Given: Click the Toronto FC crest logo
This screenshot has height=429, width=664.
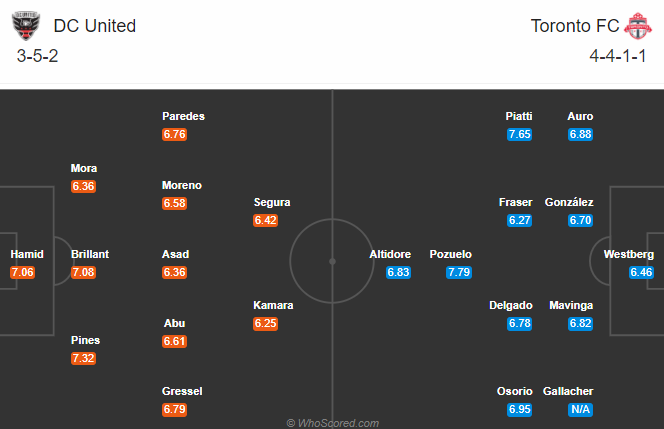Looking at the screenshot, I should tap(638, 26).
